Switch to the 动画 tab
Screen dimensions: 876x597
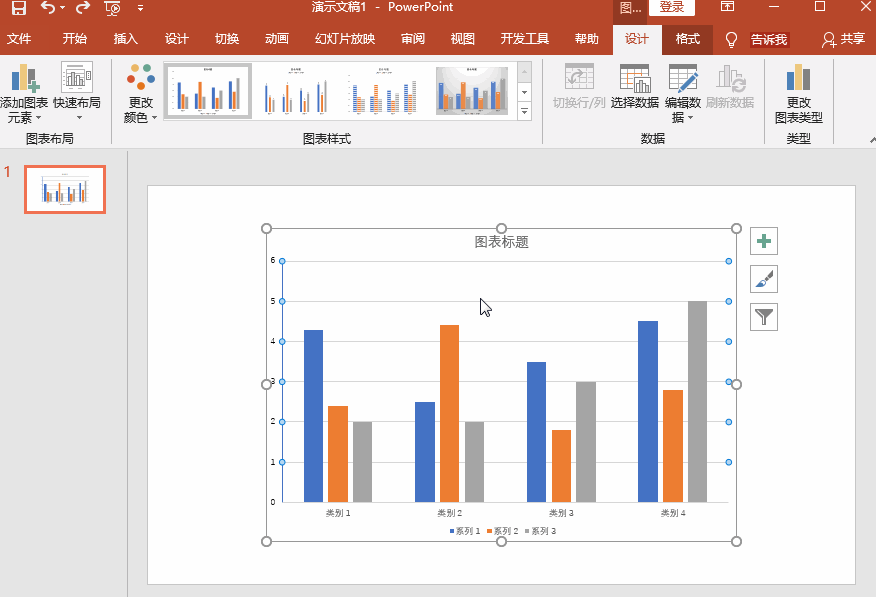coord(277,39)
